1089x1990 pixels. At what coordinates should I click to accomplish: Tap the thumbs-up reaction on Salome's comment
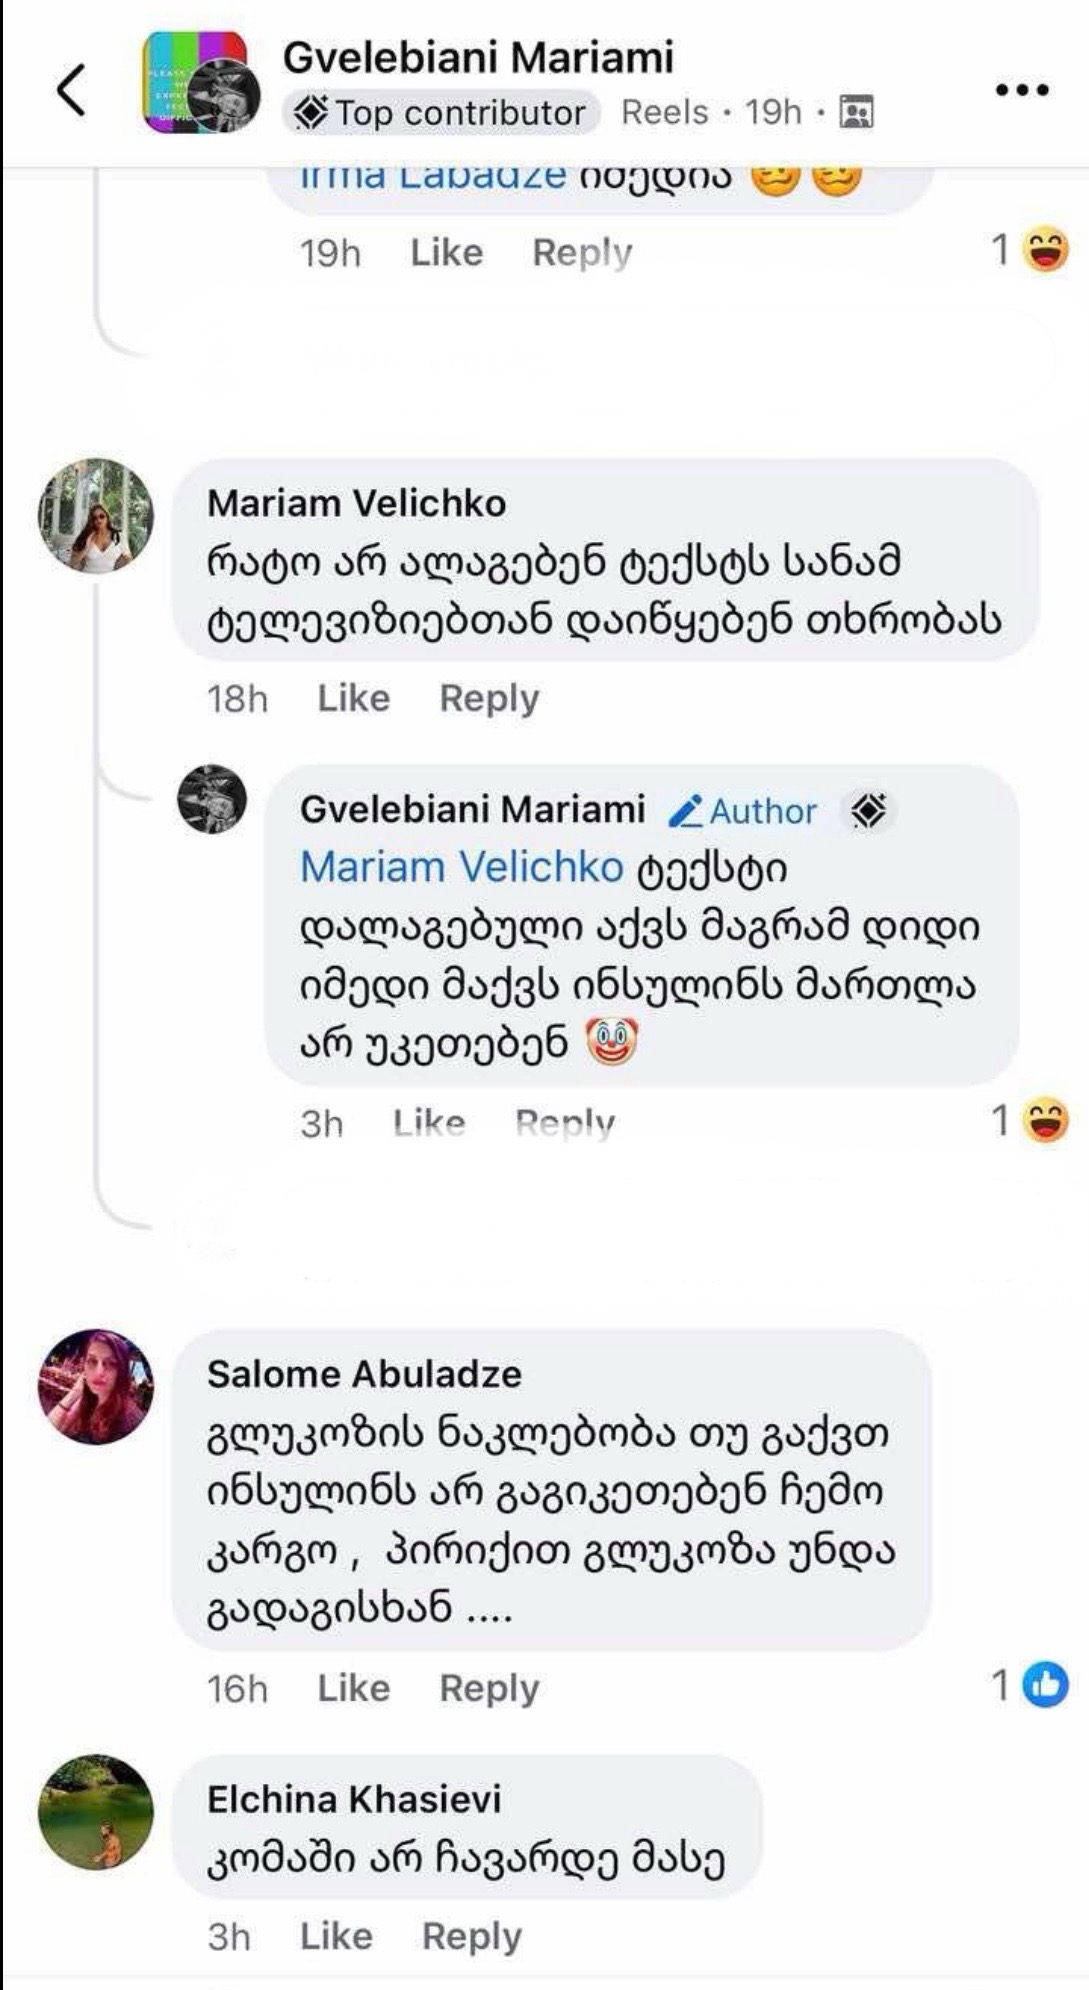click(x=1045, y=1686)
